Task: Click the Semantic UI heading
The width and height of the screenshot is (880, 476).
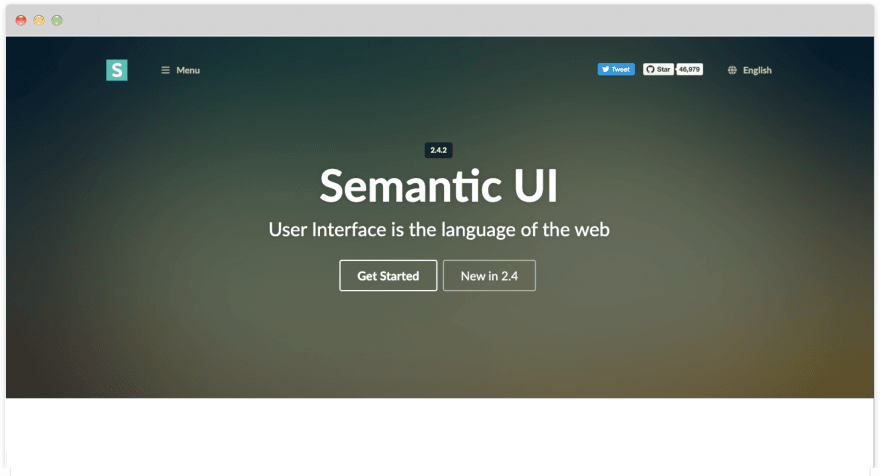Action: coord(438,186)
